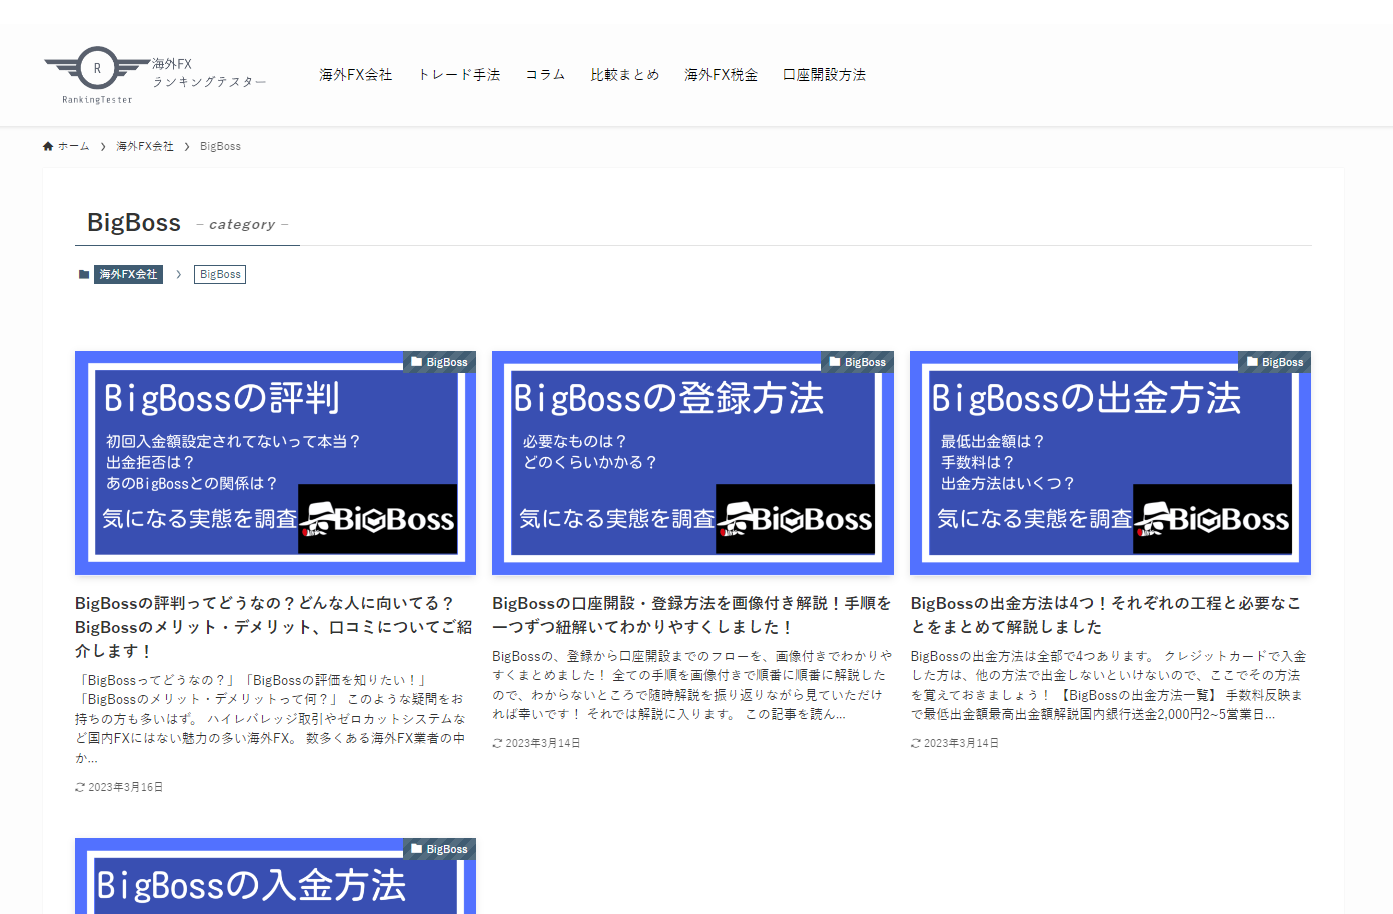This screenshot has height=914, width=1393.
Task: Open BigBossの登録方法 article thumbnail
Action: point(692,465)
